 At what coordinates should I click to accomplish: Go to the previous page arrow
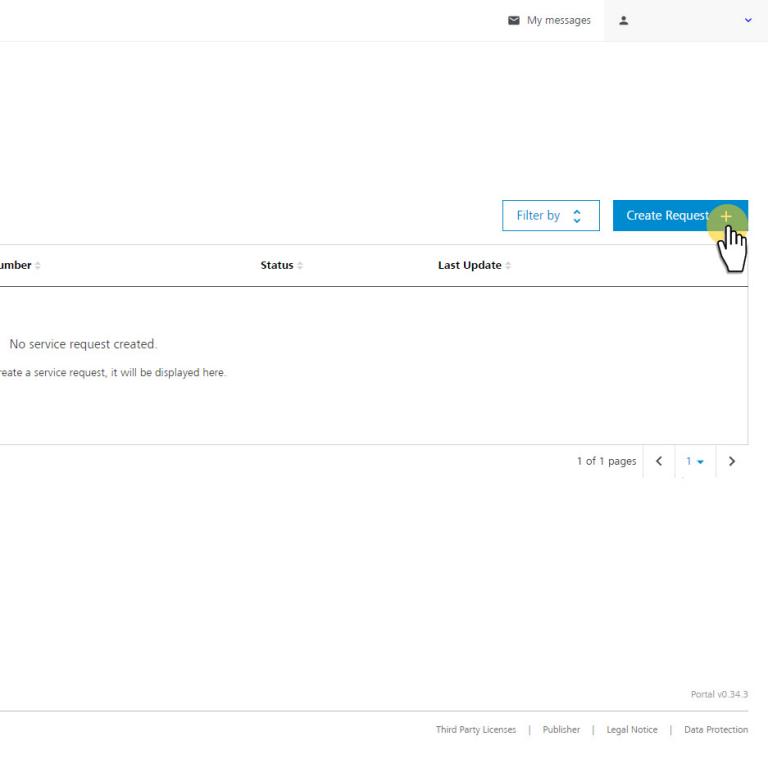pos(658,461)
